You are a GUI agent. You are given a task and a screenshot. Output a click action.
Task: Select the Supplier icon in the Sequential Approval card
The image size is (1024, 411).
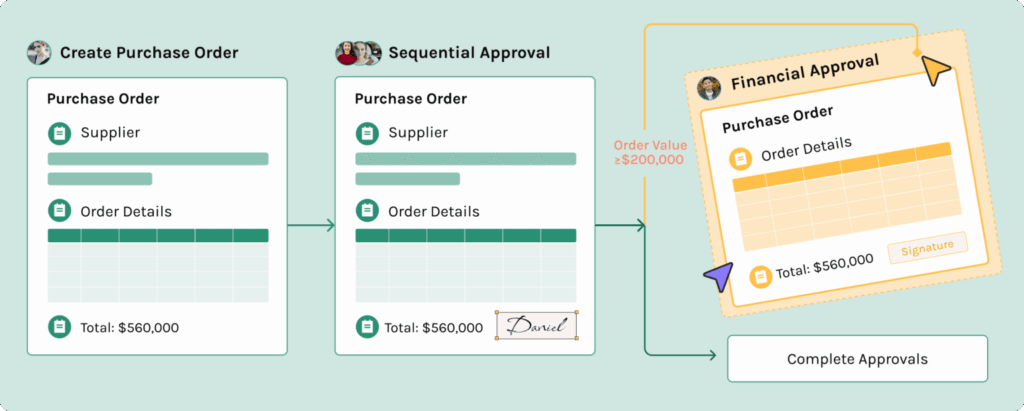click(367, 133)
